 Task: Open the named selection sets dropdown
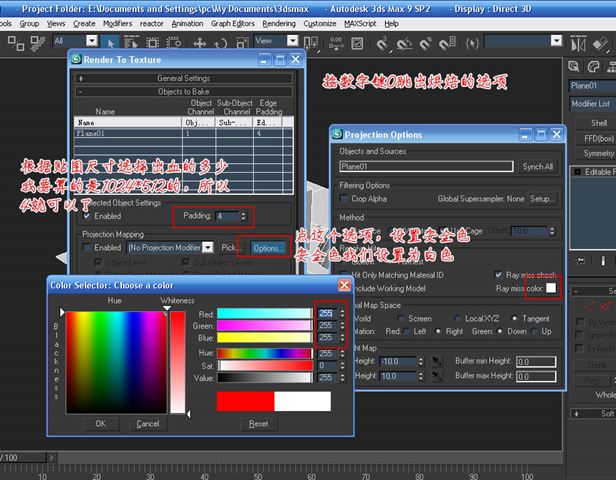tap(556, 40)
